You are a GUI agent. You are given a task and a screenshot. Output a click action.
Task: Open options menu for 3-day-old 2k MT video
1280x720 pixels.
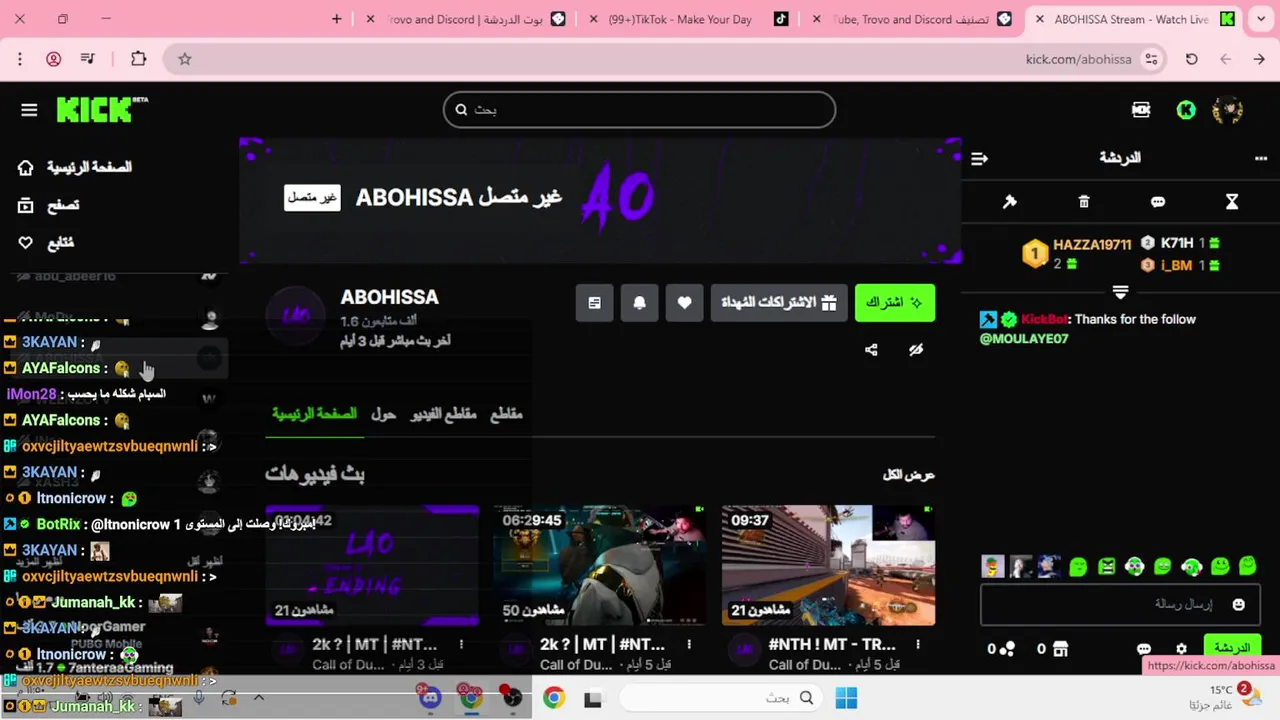(x=461, y=645)
